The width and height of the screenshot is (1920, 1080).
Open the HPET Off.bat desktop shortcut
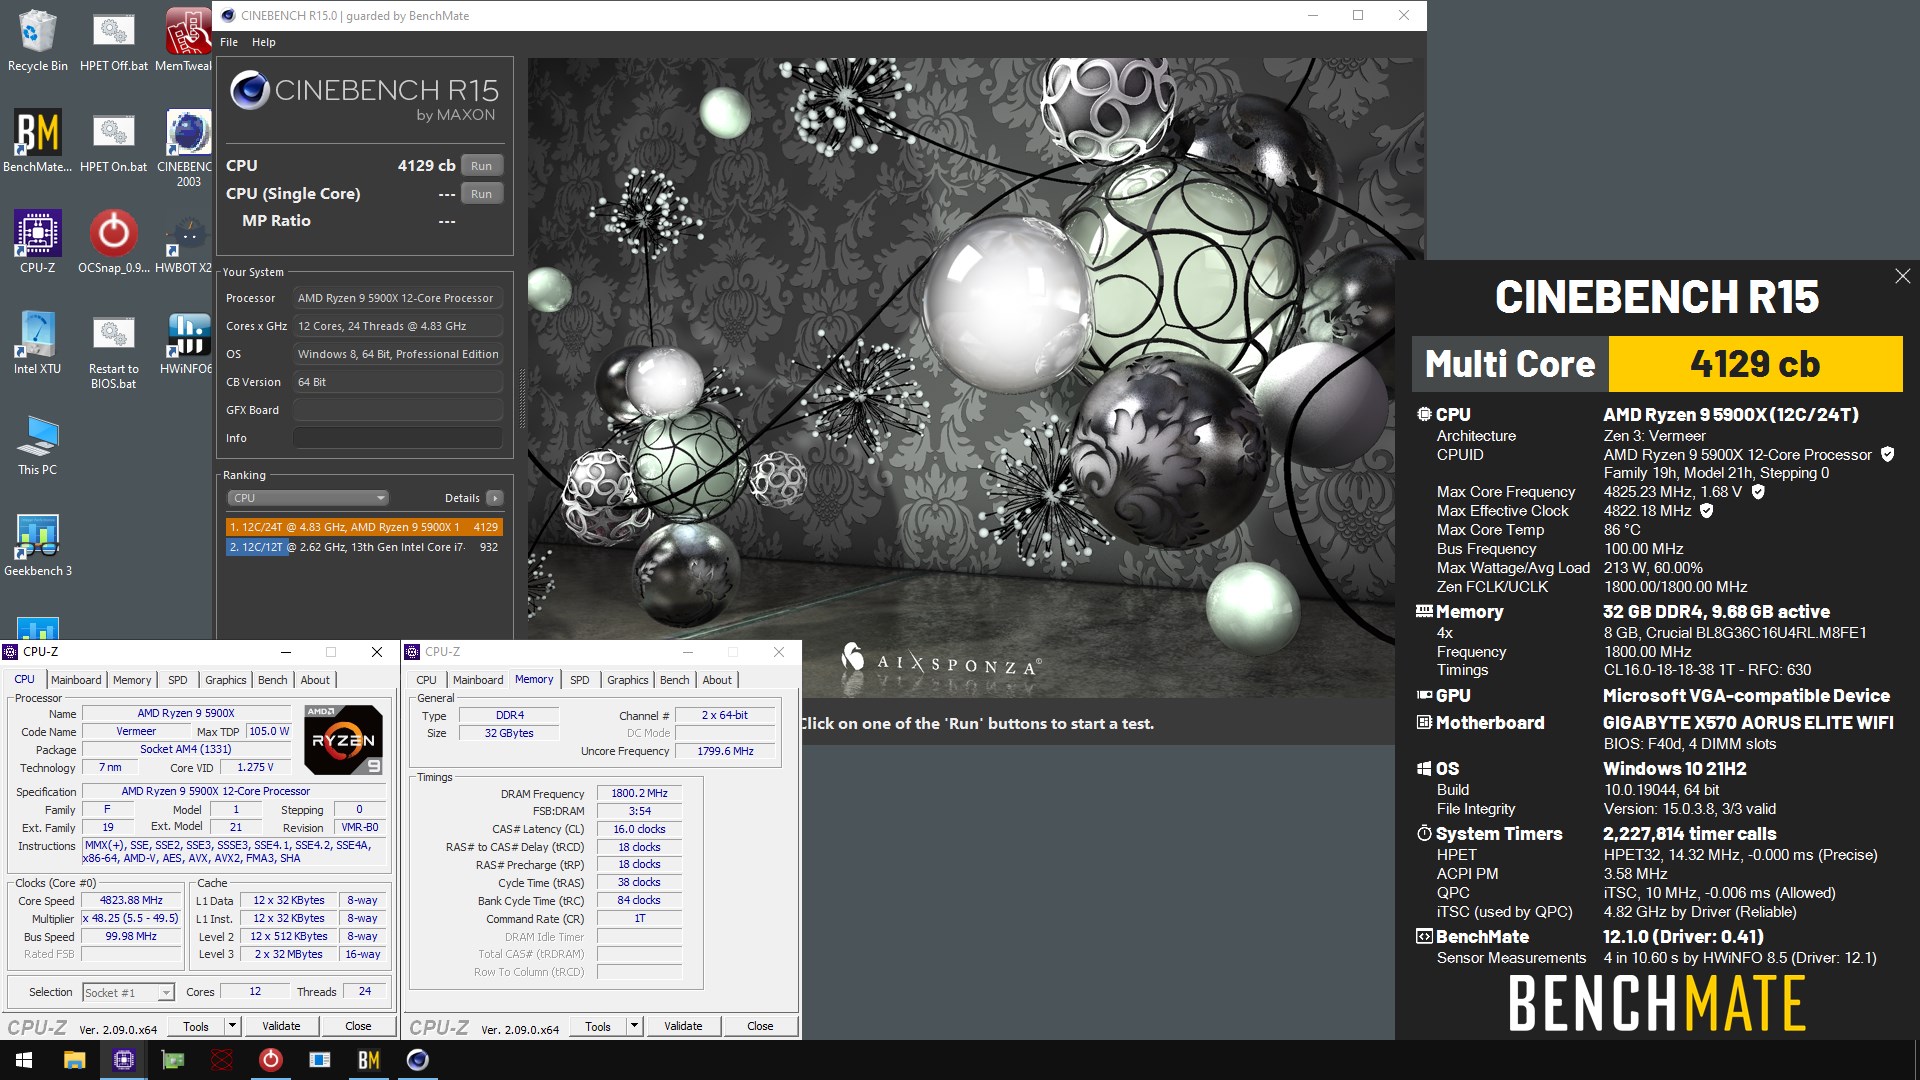113,40
